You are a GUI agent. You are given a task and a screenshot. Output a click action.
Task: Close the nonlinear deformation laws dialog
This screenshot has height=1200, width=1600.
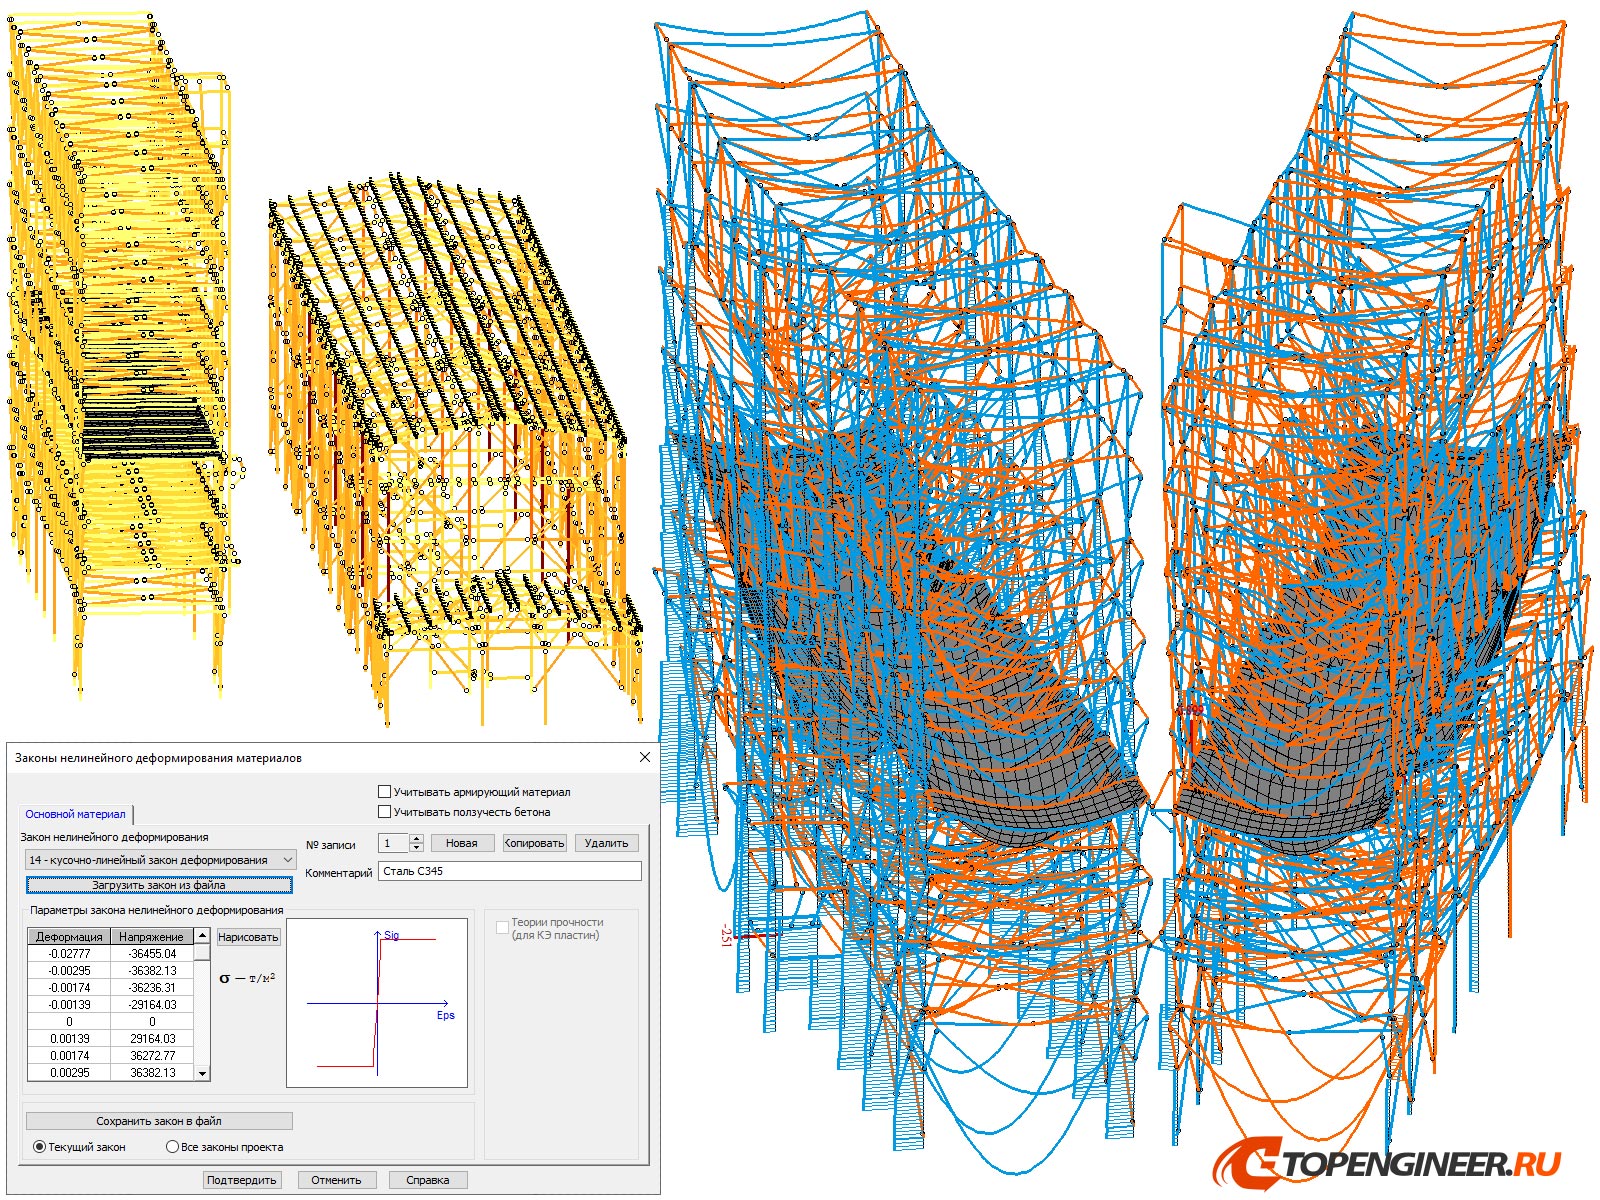tap(644, 758)
